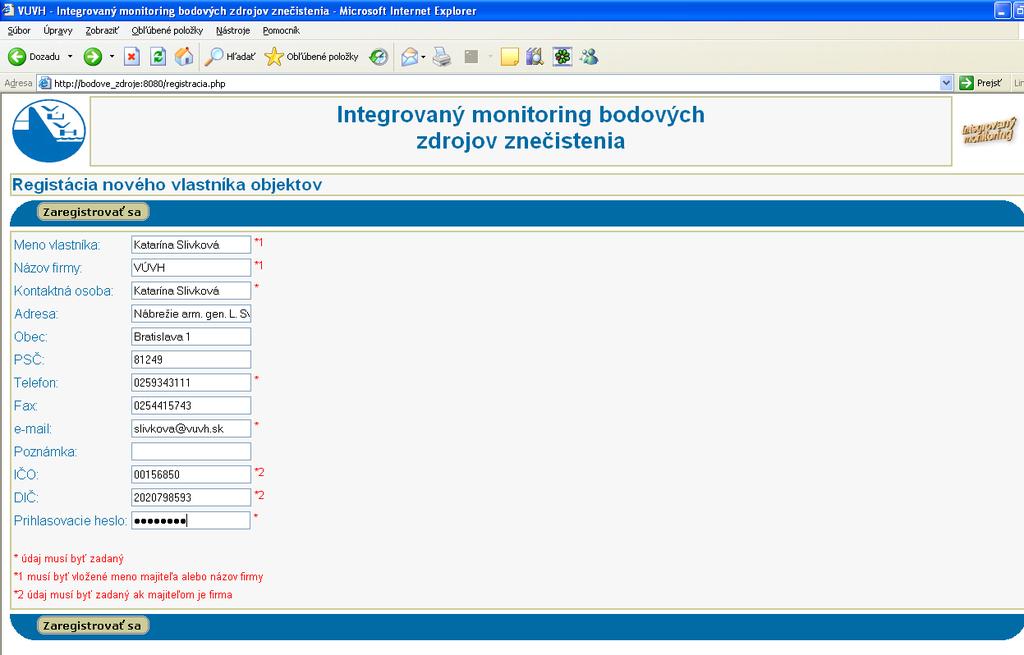Open the Back history dropdown arrow
1024x655 pixels.
70,57
